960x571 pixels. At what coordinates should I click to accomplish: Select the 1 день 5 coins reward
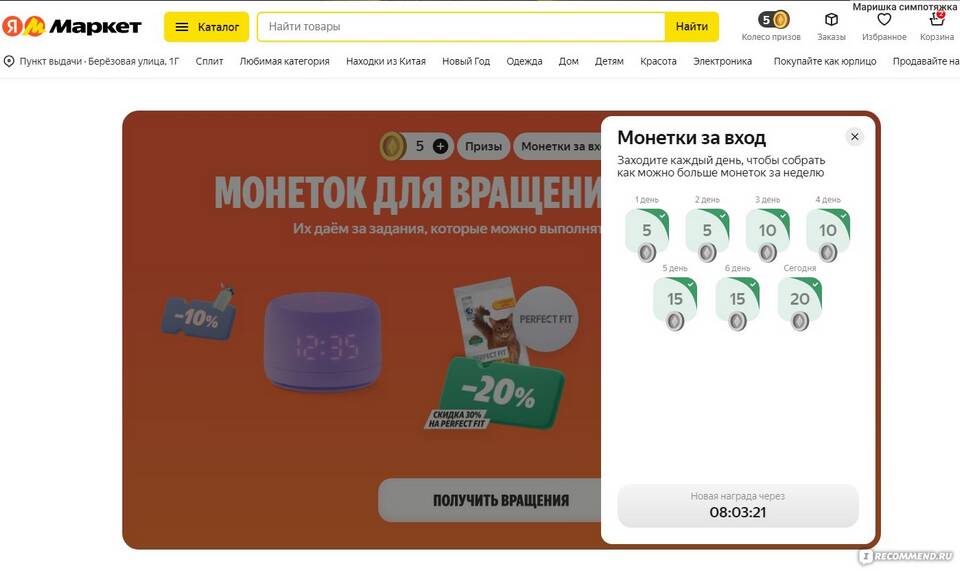point(647,235)
